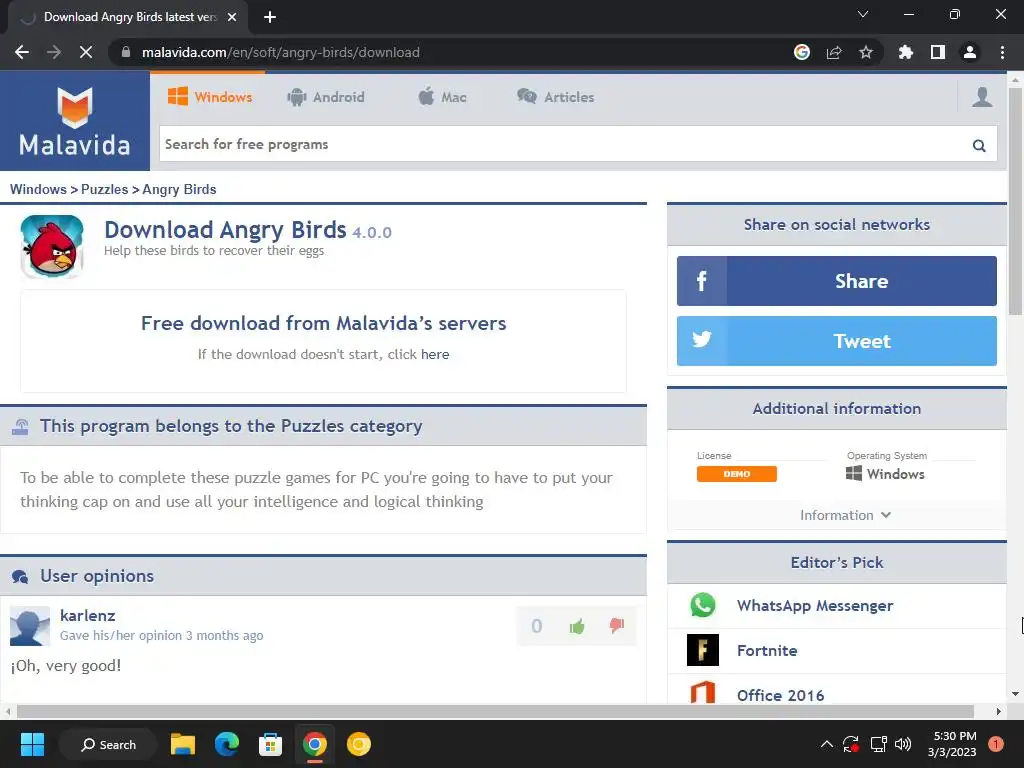Click the DEMO license badge
1024x768 pixels.
point(737,474)
